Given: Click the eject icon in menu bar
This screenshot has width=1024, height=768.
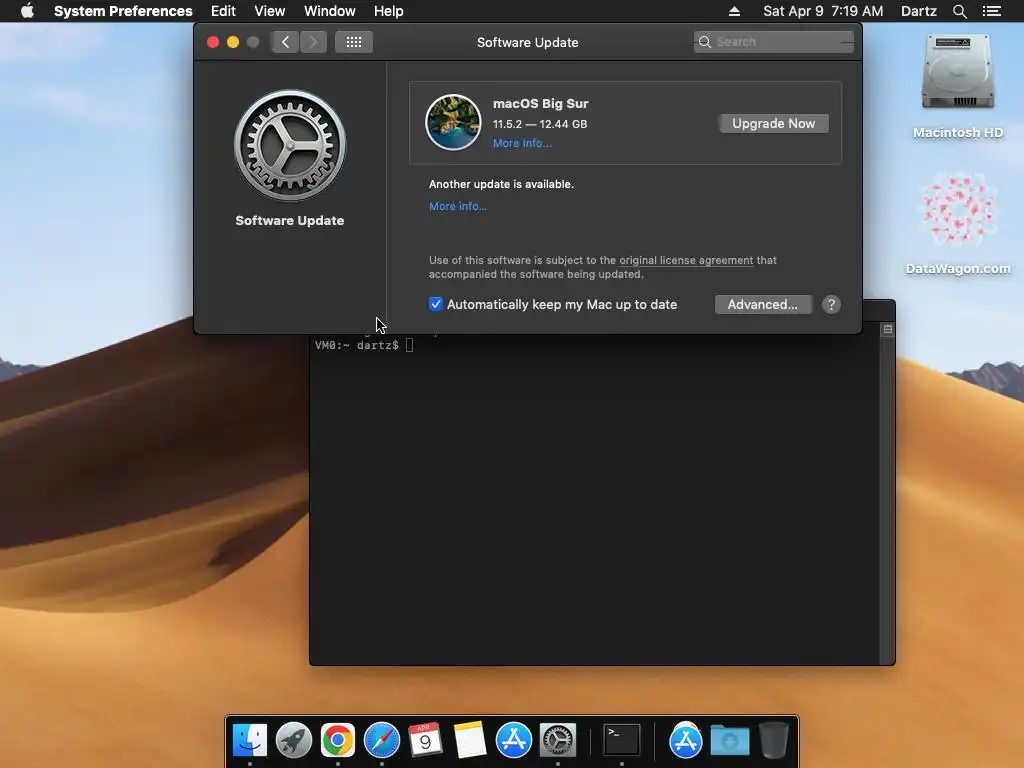Looking at the screenshot, I should click(x=734, y=11).
